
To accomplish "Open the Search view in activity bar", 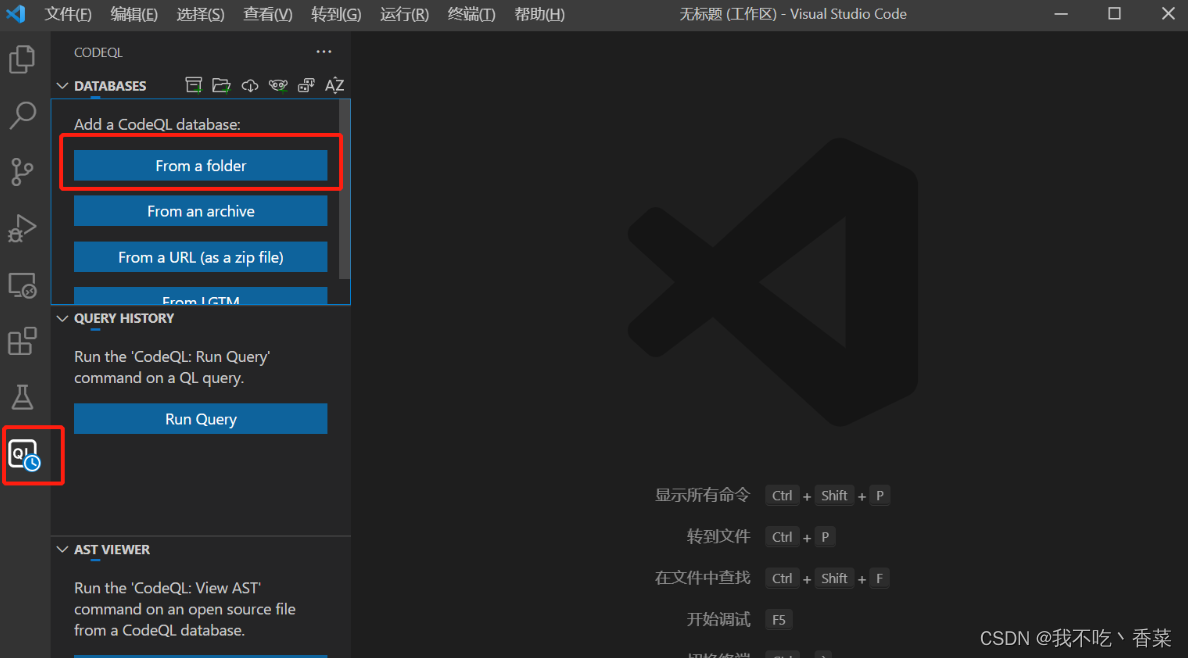I will 22,115.
